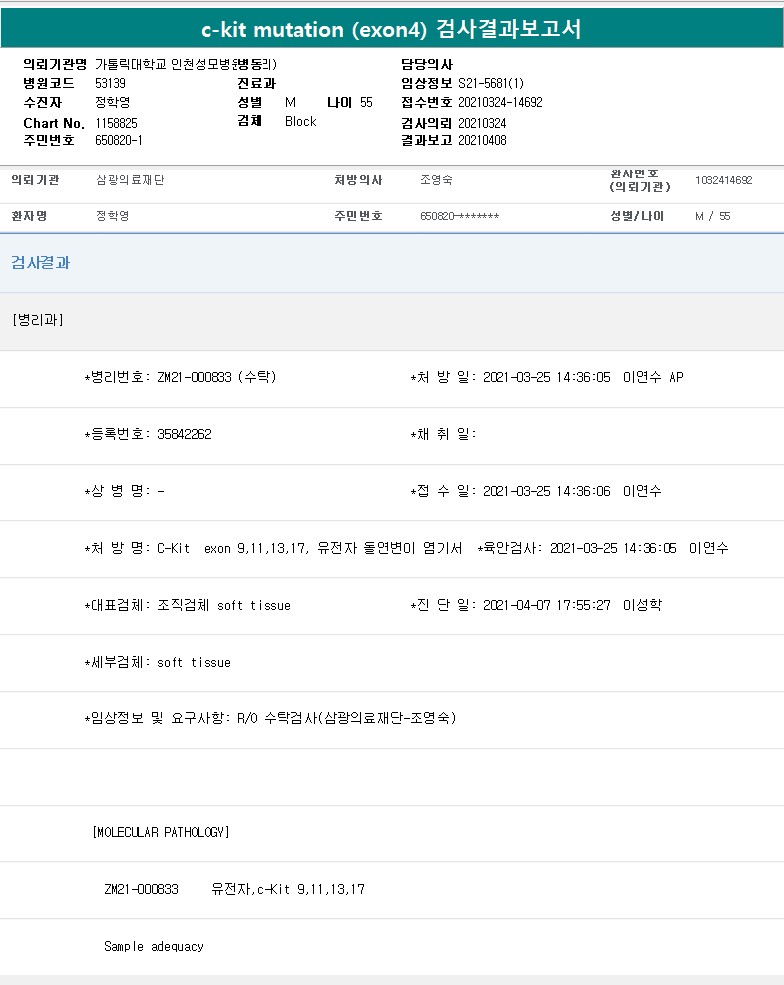Select the 접수번호 value 20210324-14692
This screenshot has width=784, height=985.
click(500, 102)
